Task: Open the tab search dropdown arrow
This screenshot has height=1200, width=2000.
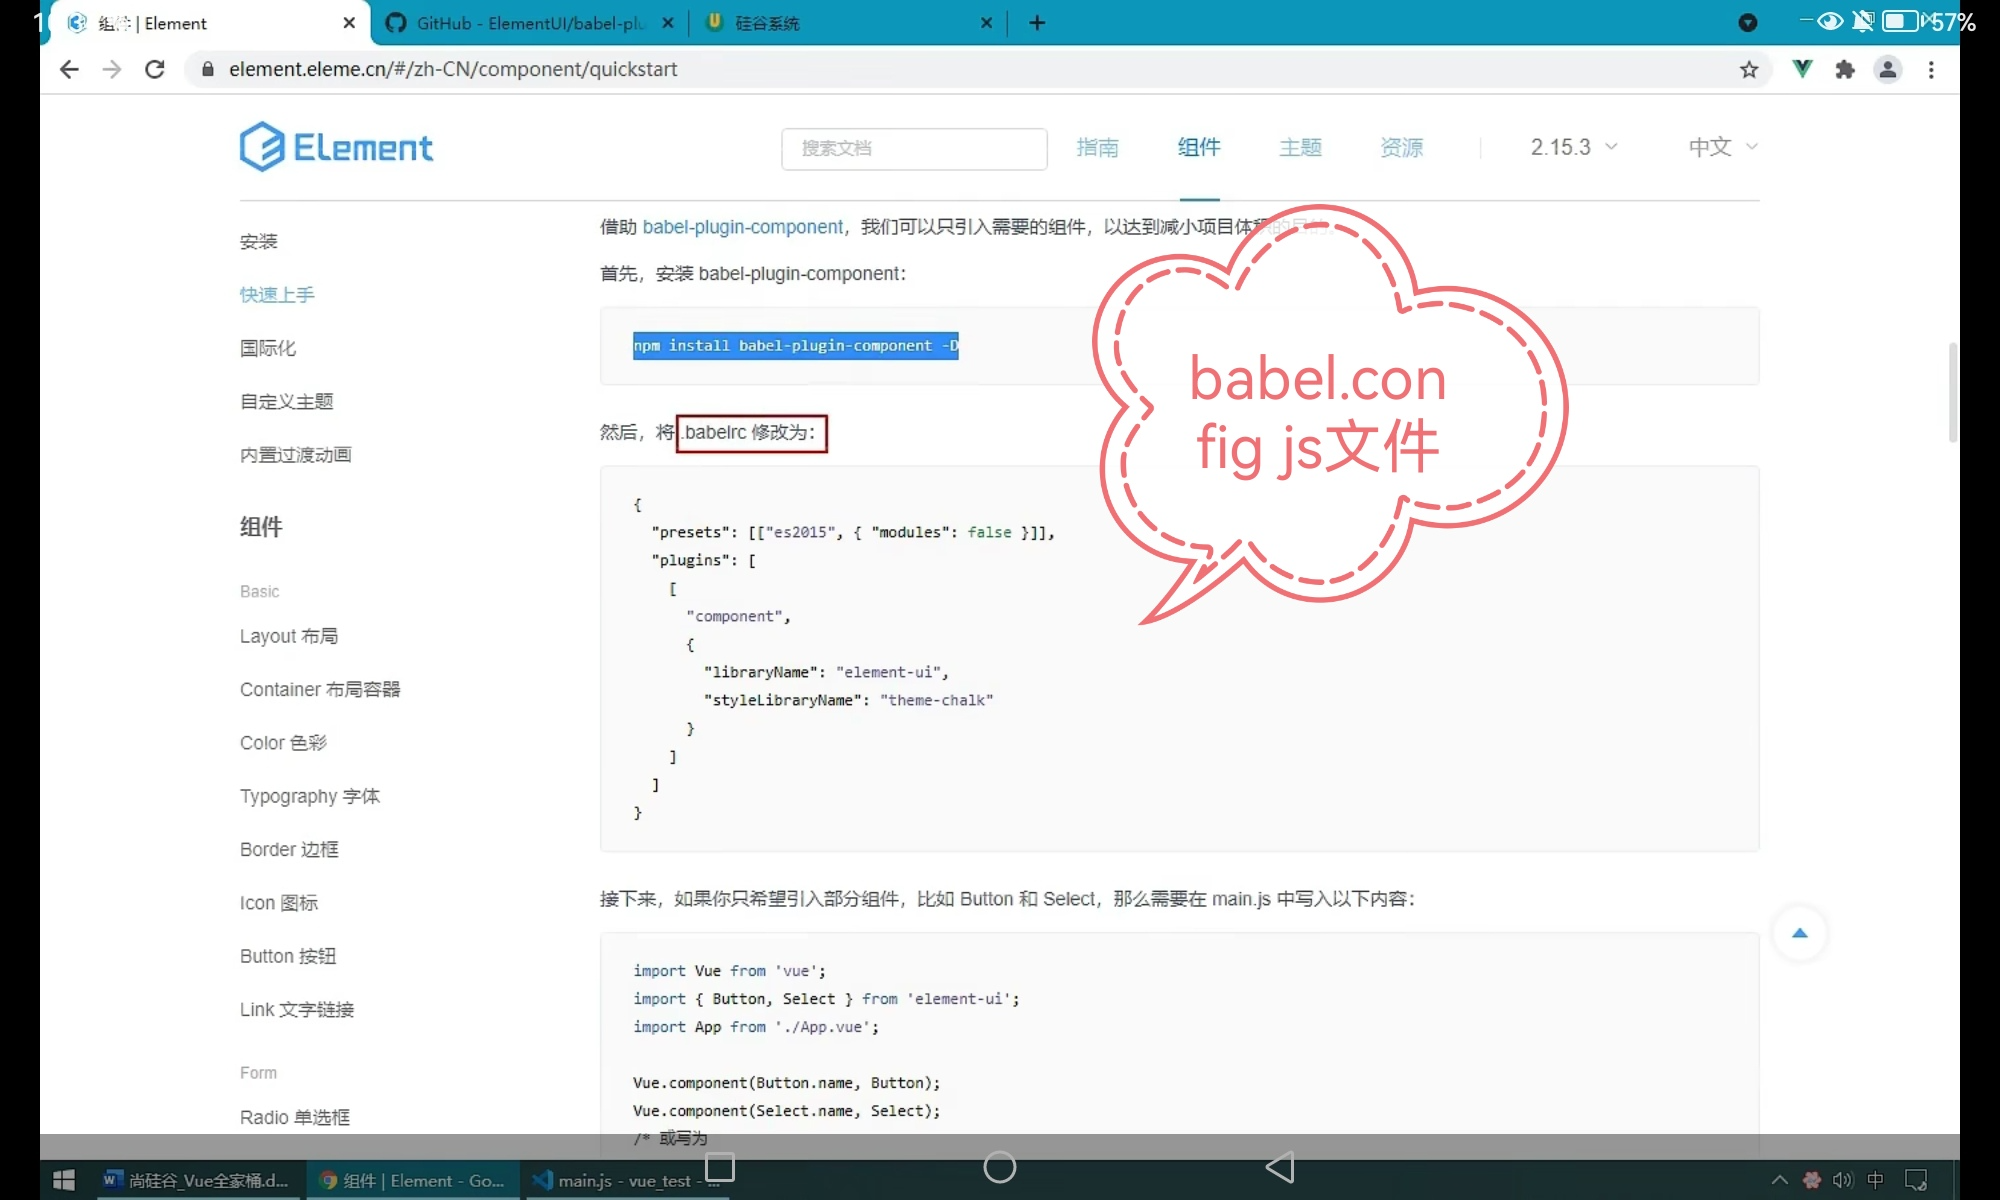Action: point(1748,22)
